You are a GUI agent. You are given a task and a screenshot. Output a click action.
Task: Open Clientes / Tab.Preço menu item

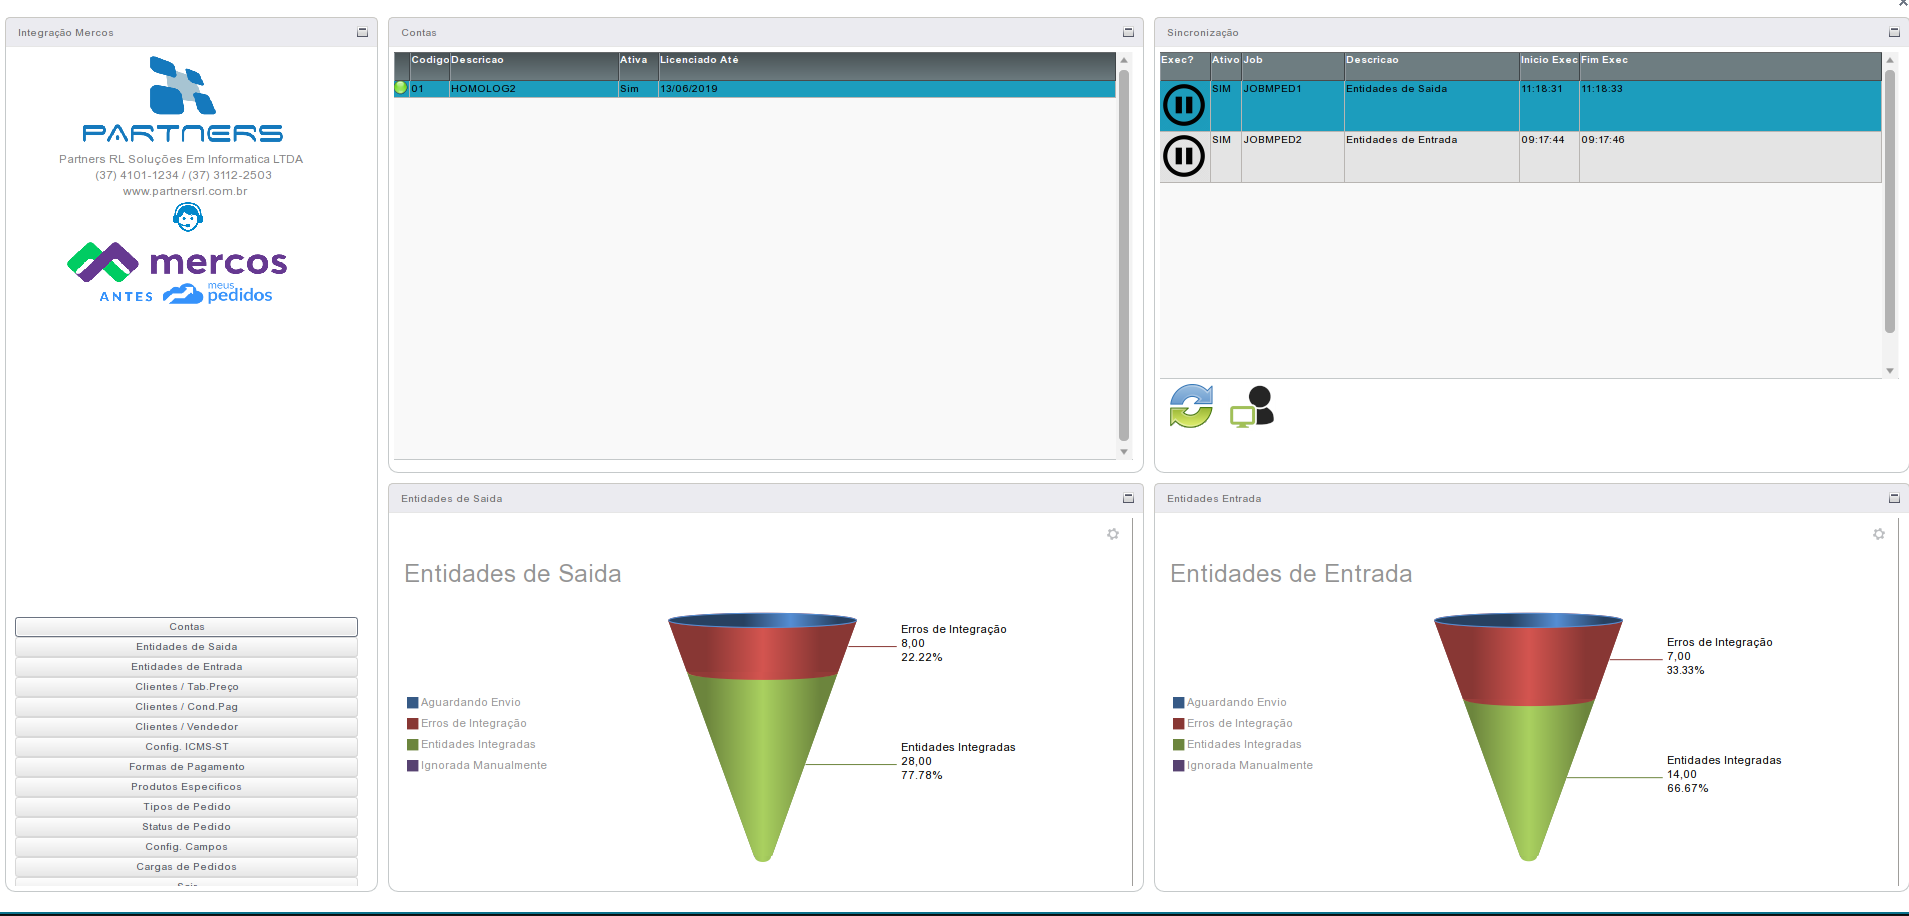(x=186, y=687)
